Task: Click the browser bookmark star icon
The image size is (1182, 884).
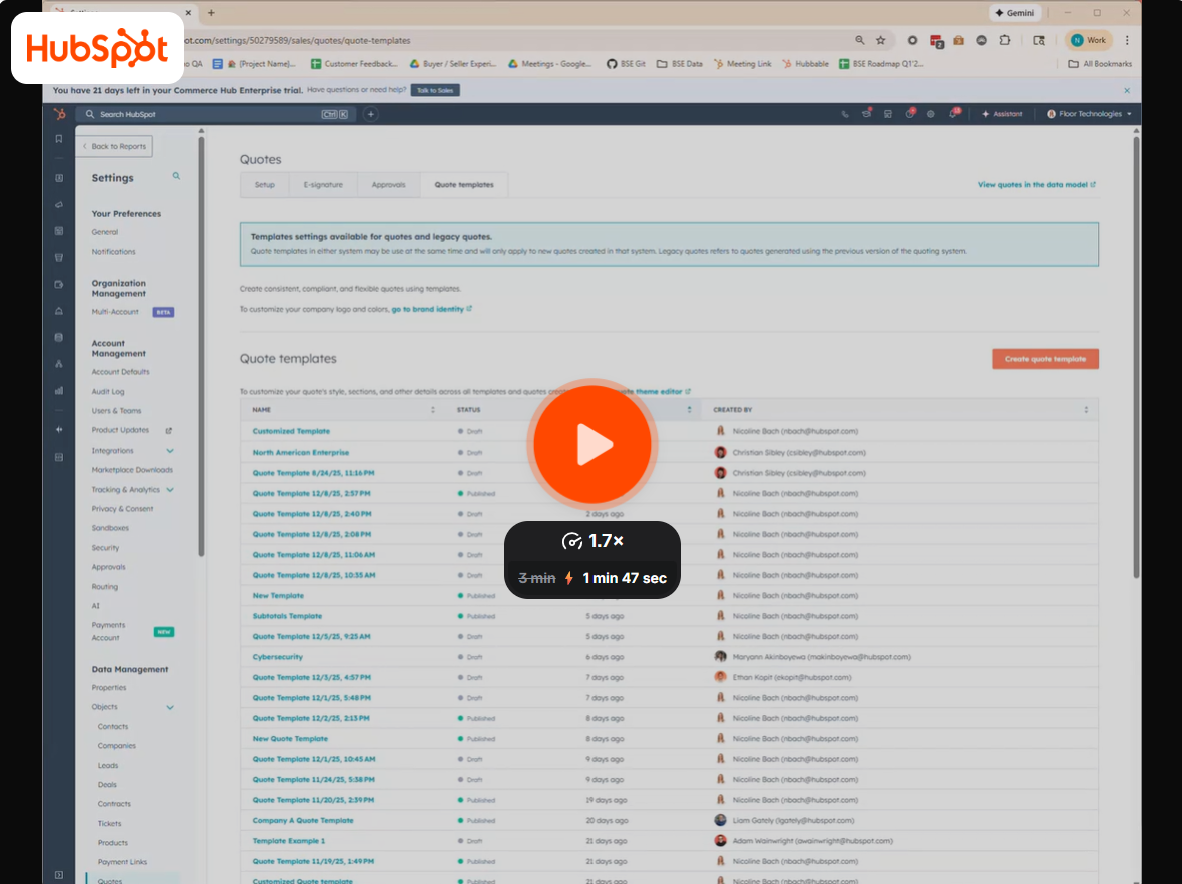Action: coord(881,40)
